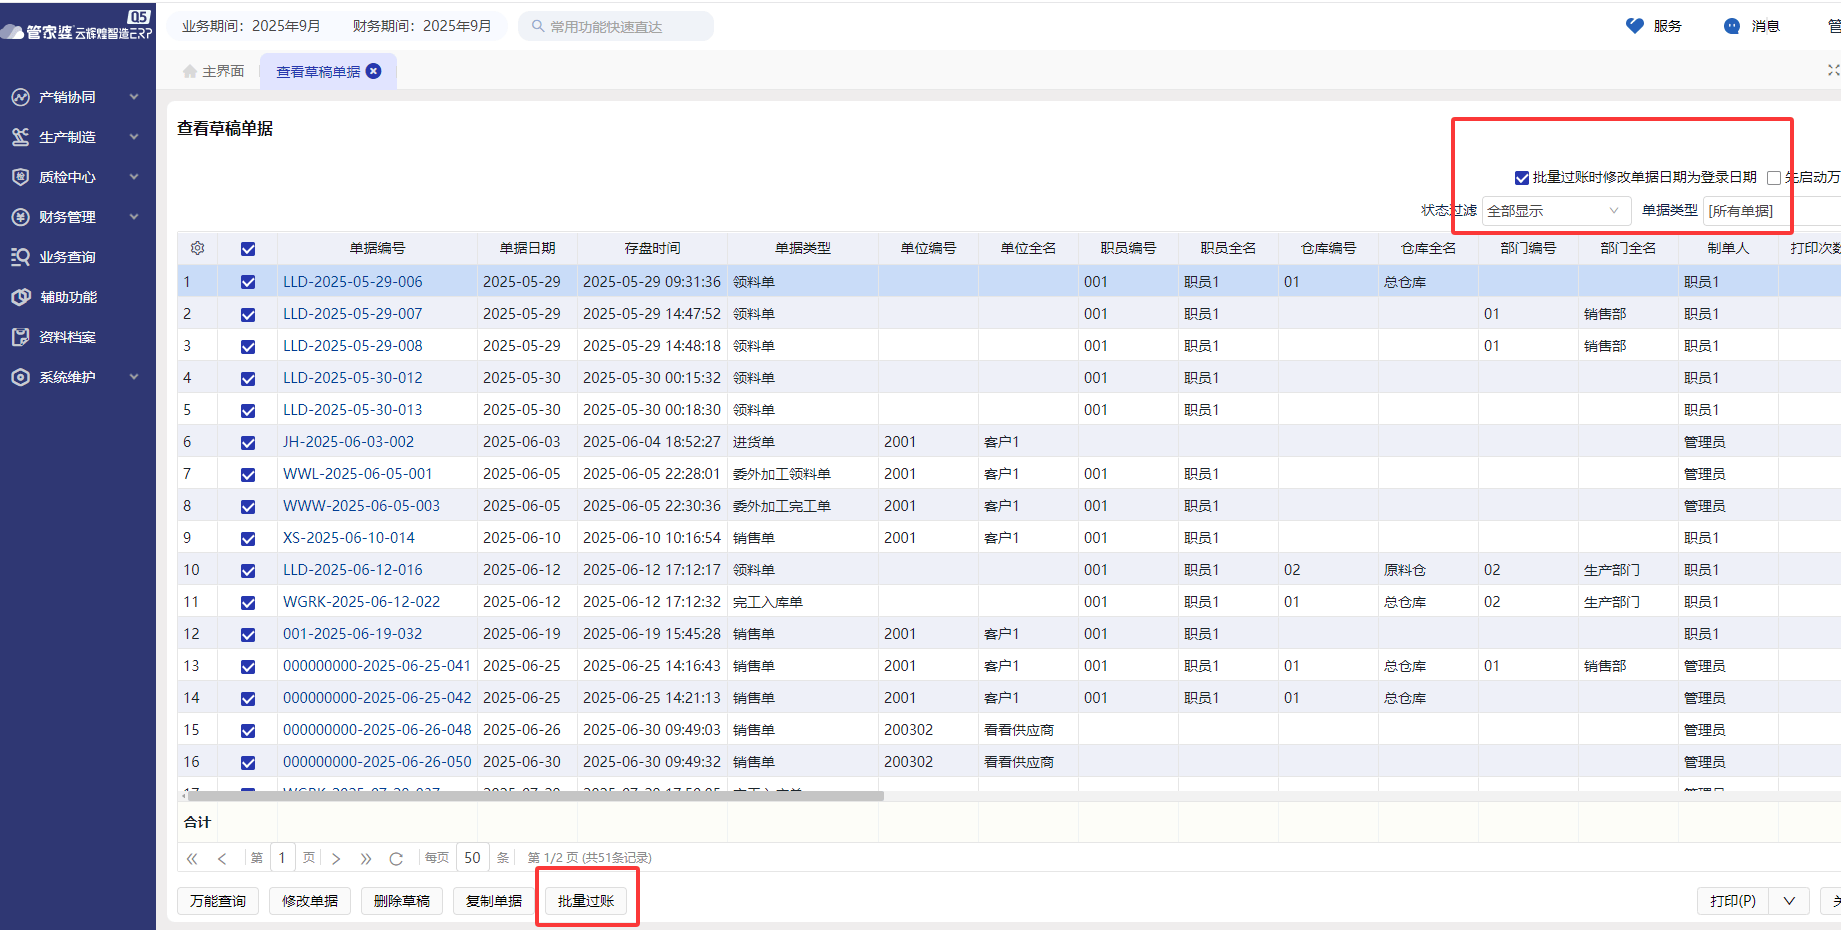Open 辅助功能 in the sidebar
The width and height of the screenshot is (1841, 930).
coord(68,297)
